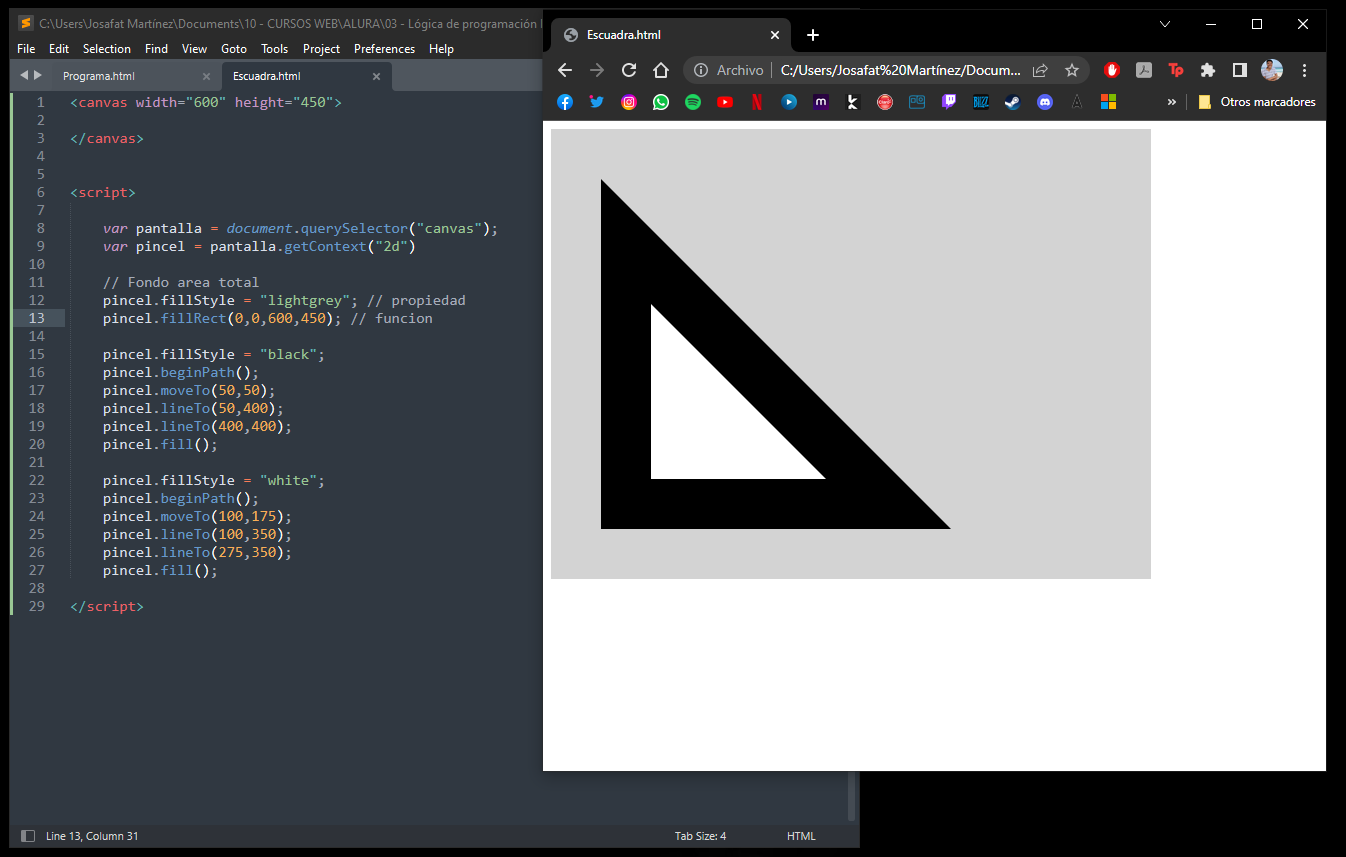Open the Netflix bookmark
1346x857 pixels.
(757, 102)
